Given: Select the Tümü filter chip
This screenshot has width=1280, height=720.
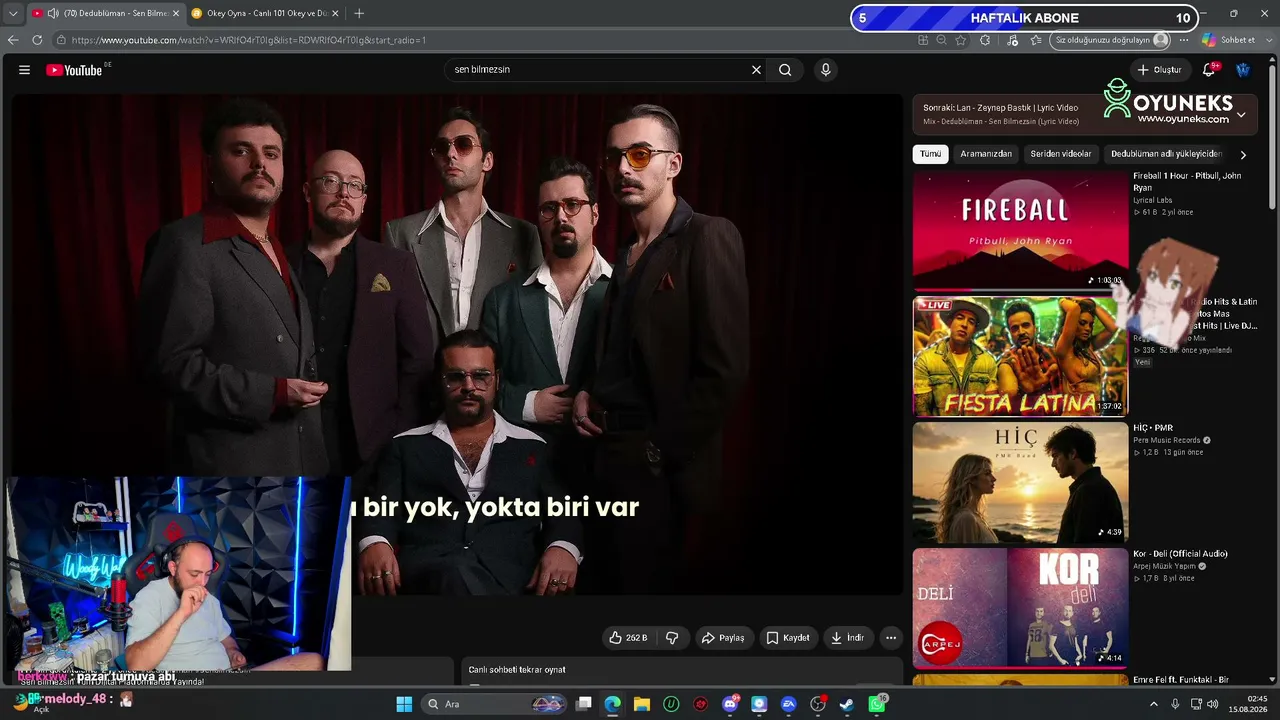Looking at the screenshot, I should tap(930, 154).
